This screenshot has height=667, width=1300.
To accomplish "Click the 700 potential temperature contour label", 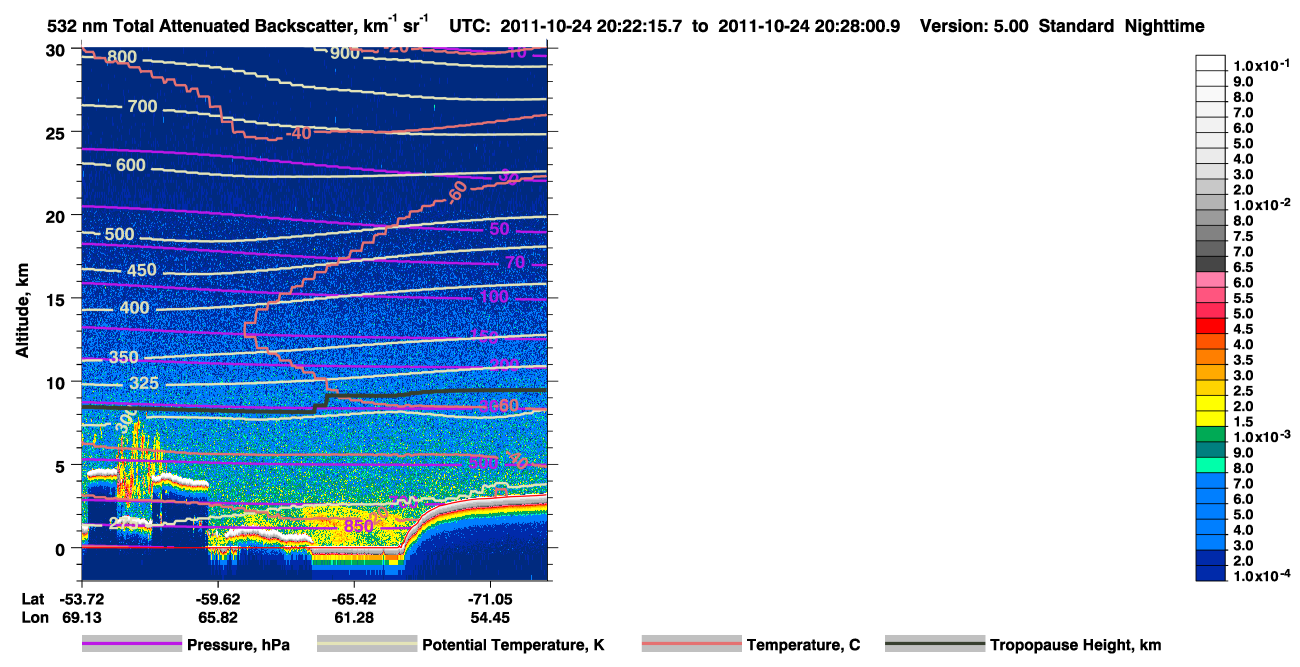I will click(142, 106).
